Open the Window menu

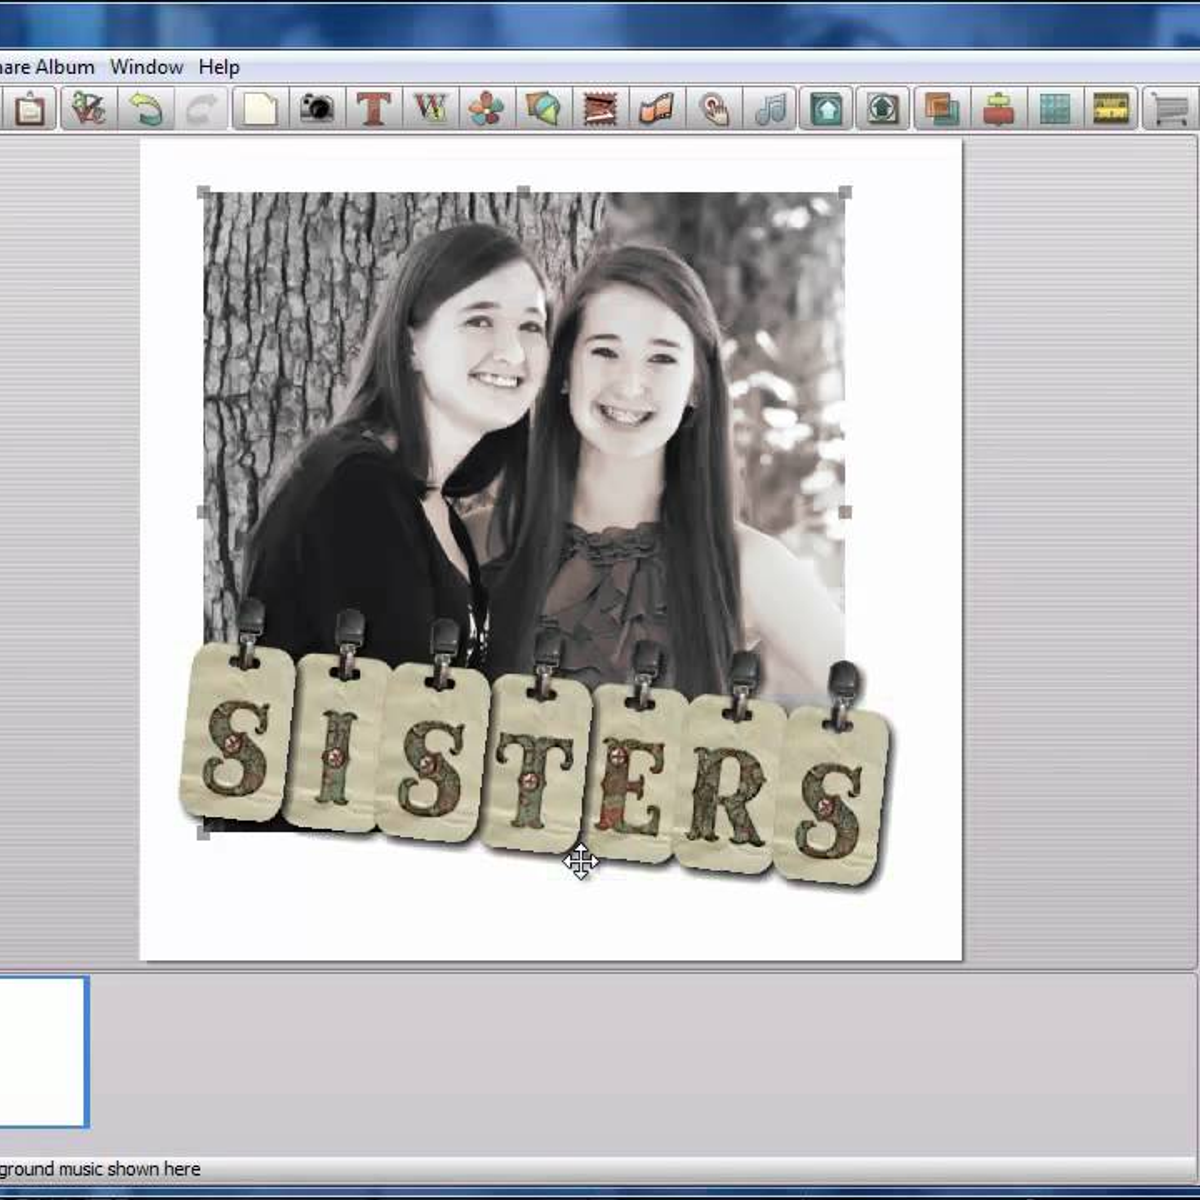[146, 67]
